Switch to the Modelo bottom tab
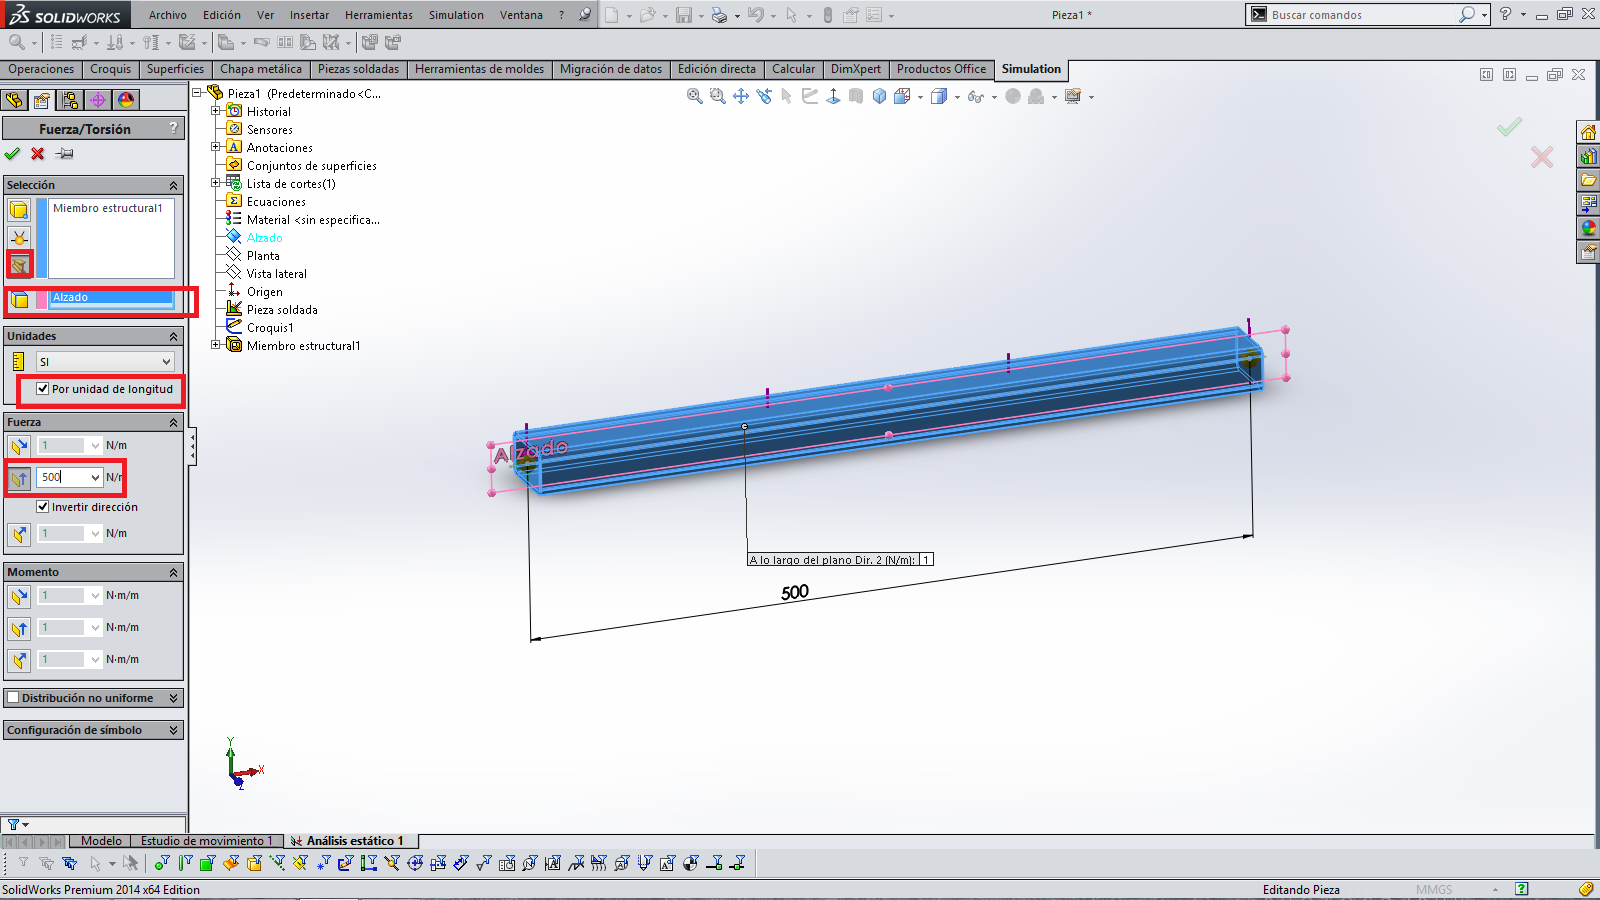 click(x=101, y=841)
